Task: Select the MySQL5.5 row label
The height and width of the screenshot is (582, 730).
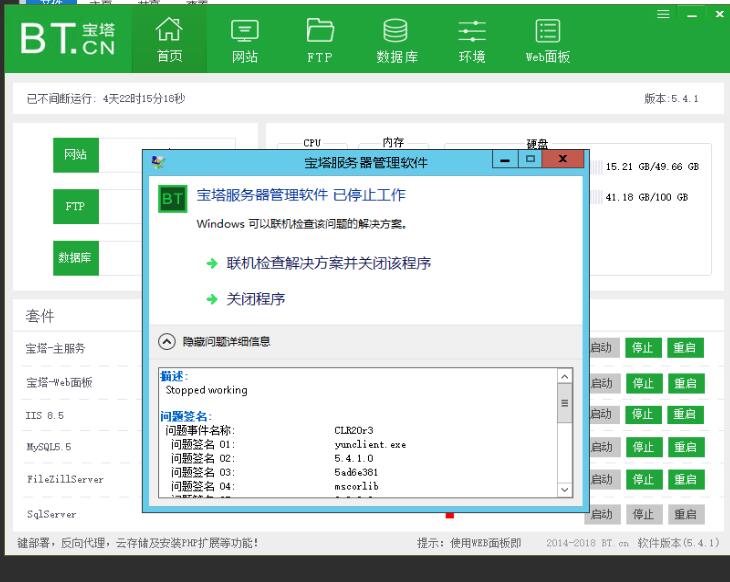Action: click(x=49, y=447)
